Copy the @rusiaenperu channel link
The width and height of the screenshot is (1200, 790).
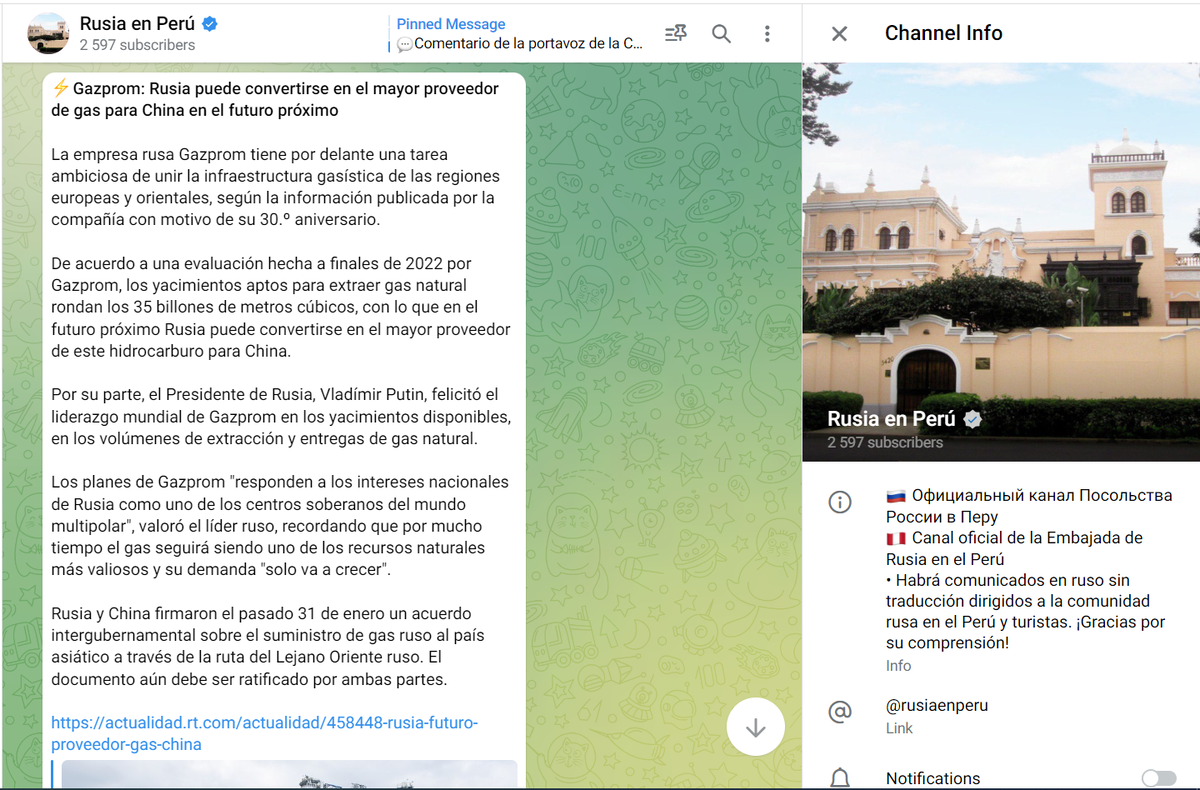[x=937, y=705]
